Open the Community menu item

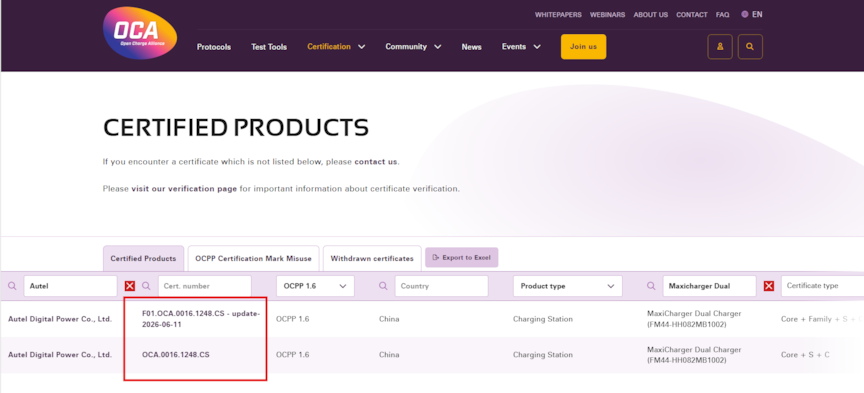point(406,47)
